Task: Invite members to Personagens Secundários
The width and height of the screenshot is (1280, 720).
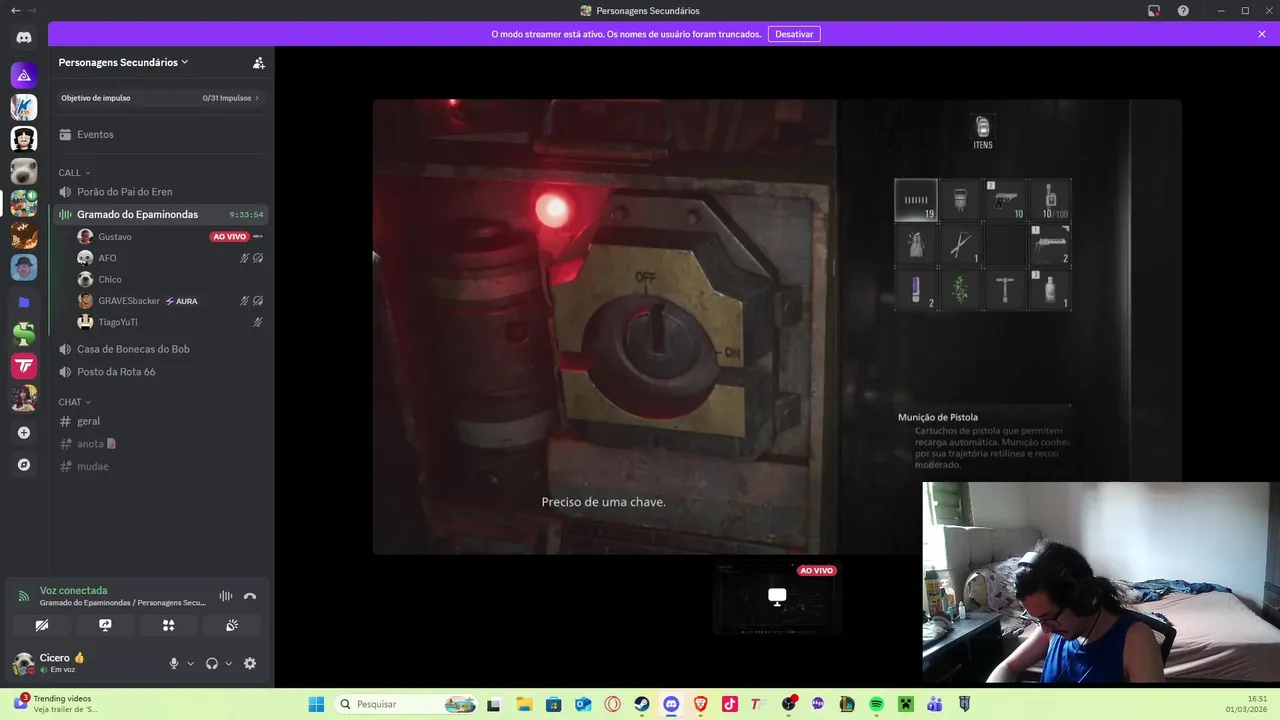Action: click(259, 62)
